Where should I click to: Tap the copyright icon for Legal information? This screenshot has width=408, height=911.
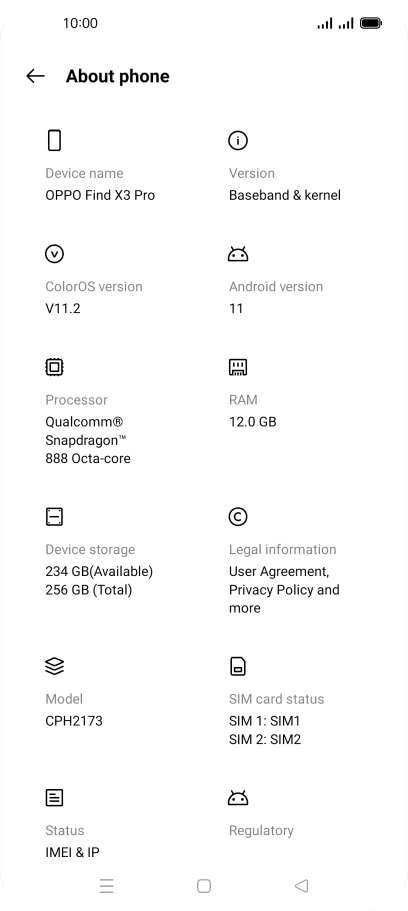pyautogui.click(x=238, y=517)
